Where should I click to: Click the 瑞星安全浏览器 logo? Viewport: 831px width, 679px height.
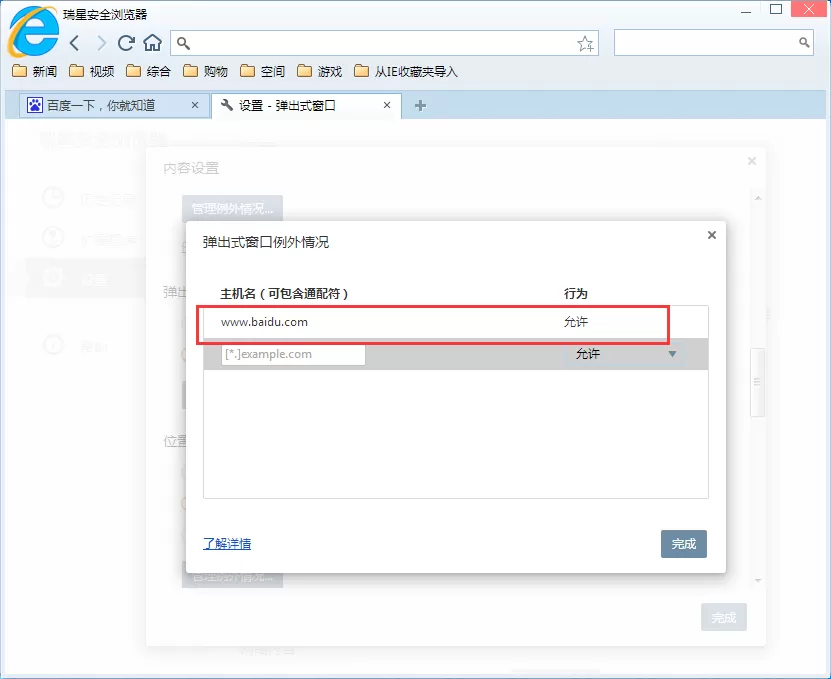(33, 31)
